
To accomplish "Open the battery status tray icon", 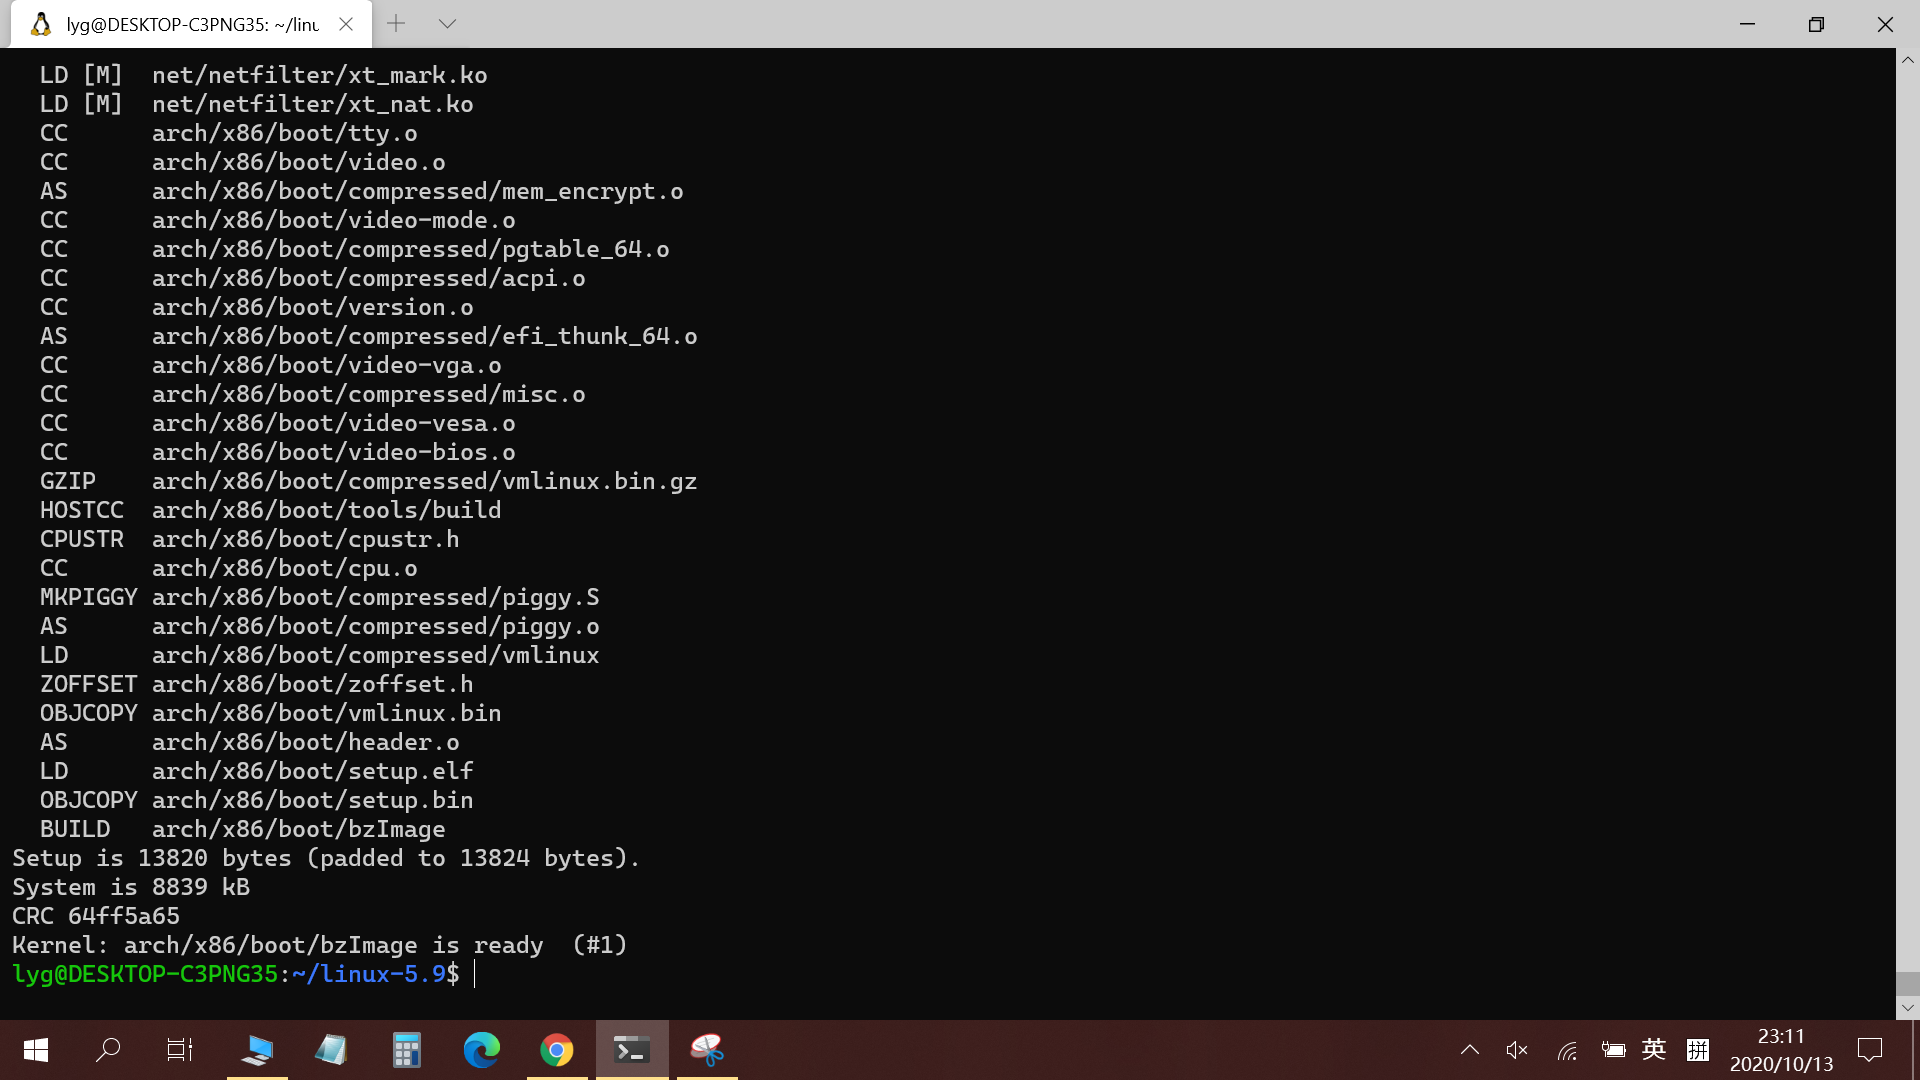I will 1613,1050.
